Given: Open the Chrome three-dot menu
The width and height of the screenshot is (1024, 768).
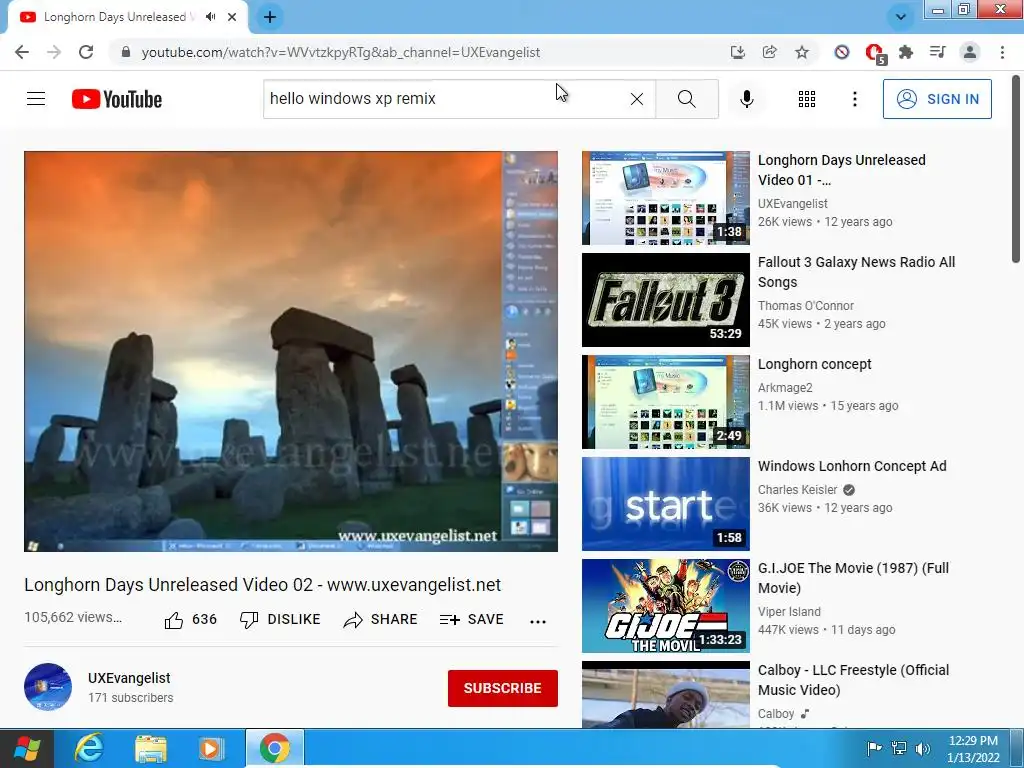Looking at the screenshot, I should pos(1002,52).
